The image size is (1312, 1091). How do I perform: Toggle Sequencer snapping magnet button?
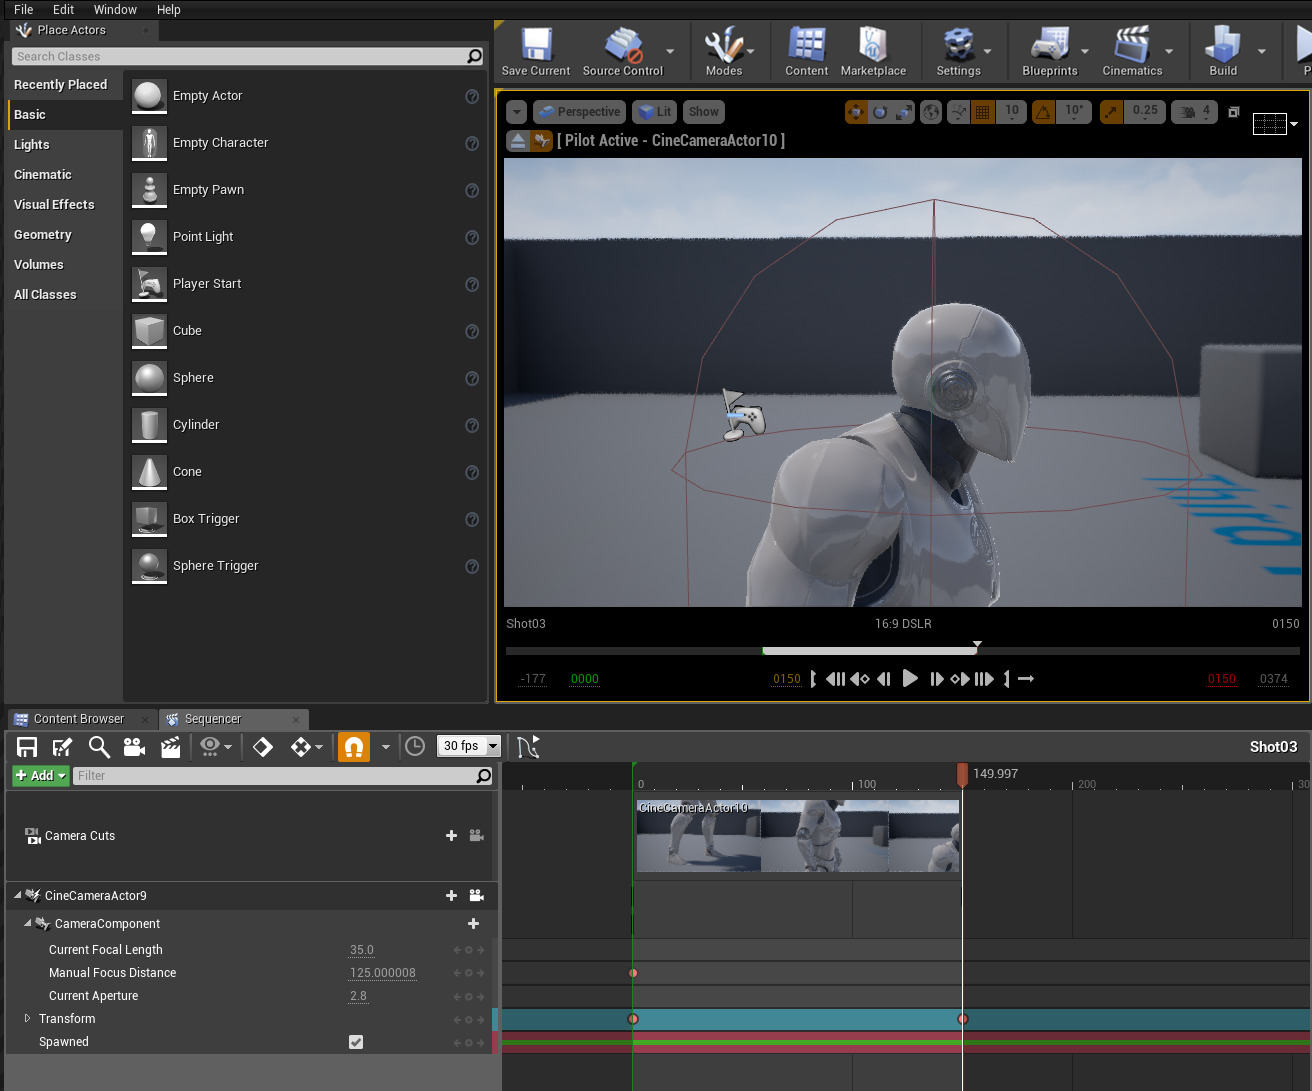point(353,747)
